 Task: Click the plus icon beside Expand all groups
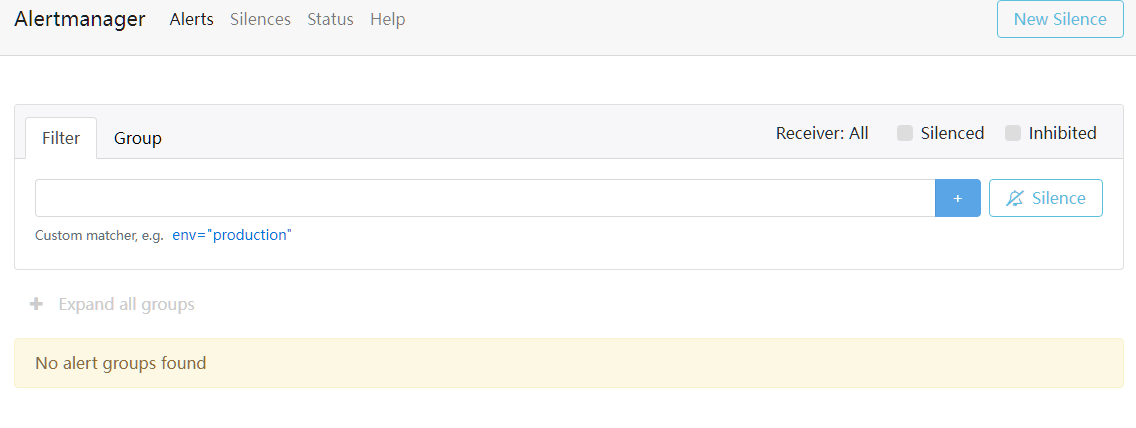(x=37, y=304)
